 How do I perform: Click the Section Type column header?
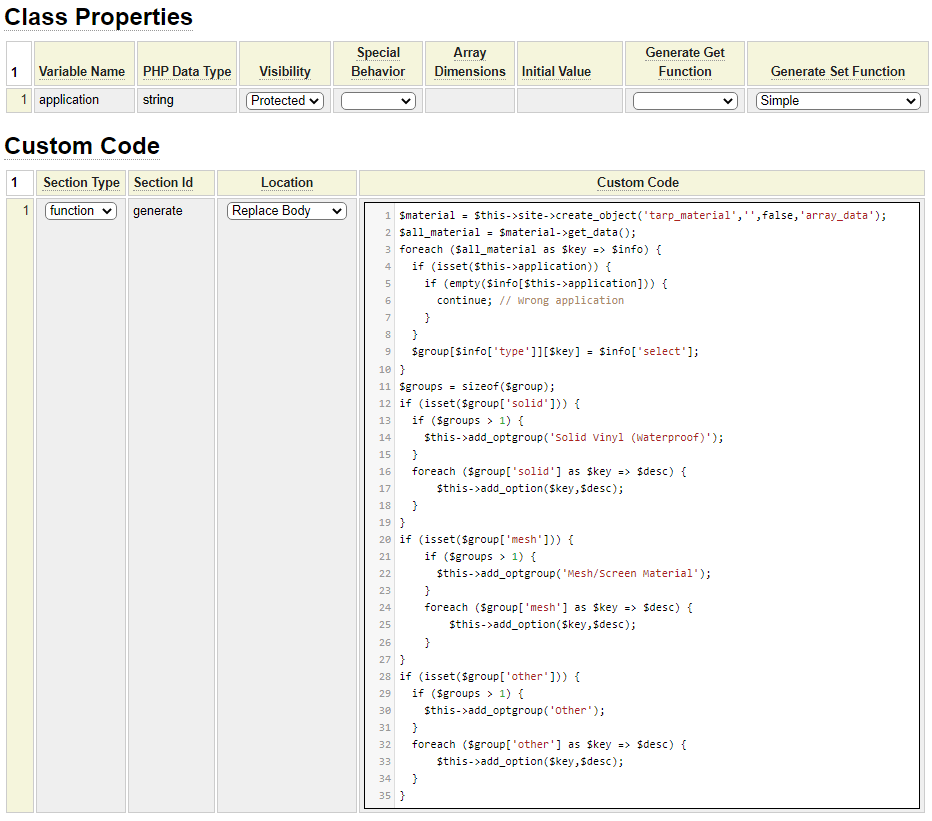(82, 183)
